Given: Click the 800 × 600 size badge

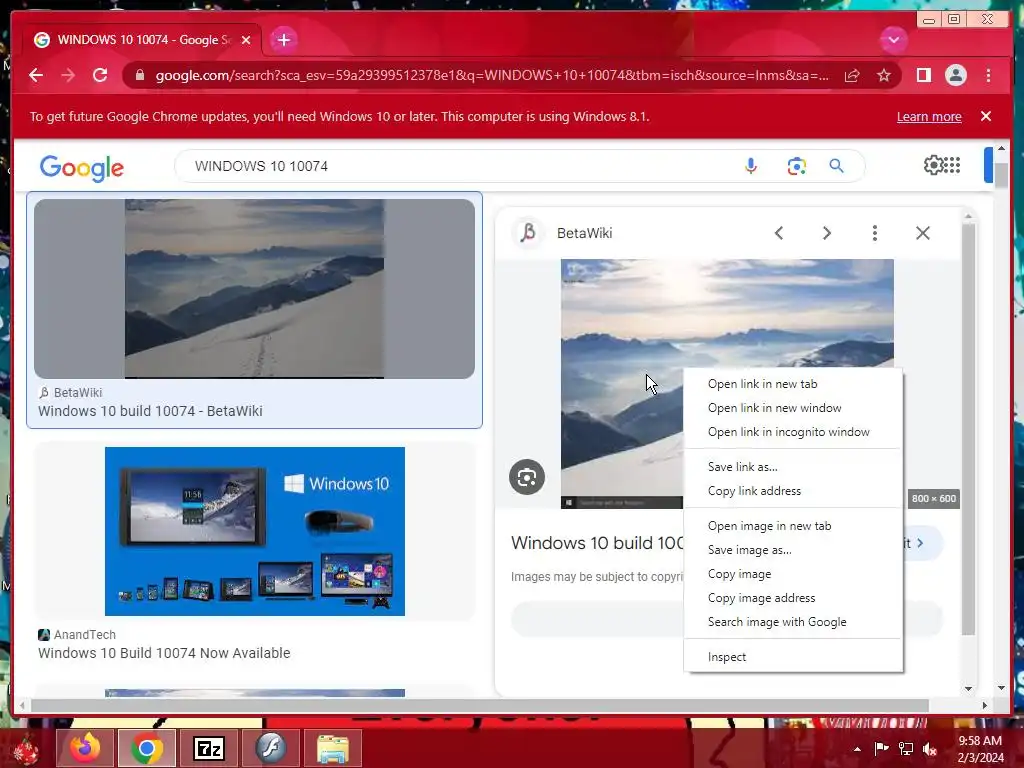Looking at the screenshot, I should 933,499.
